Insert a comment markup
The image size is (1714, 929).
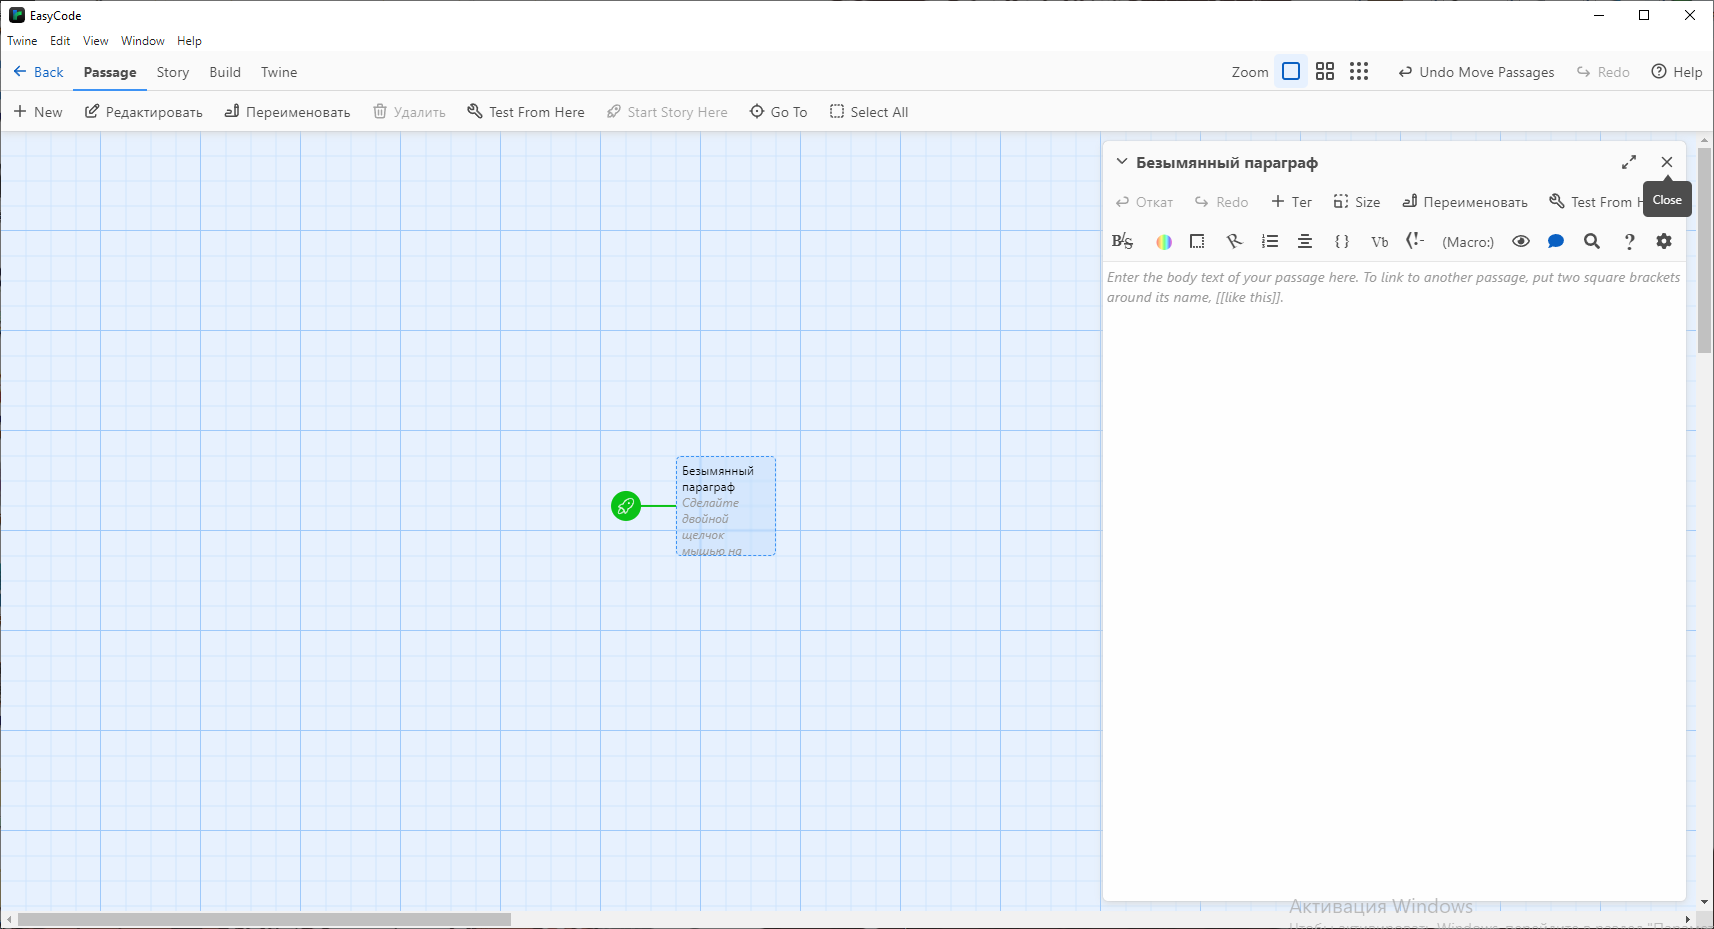[1414, 241]
